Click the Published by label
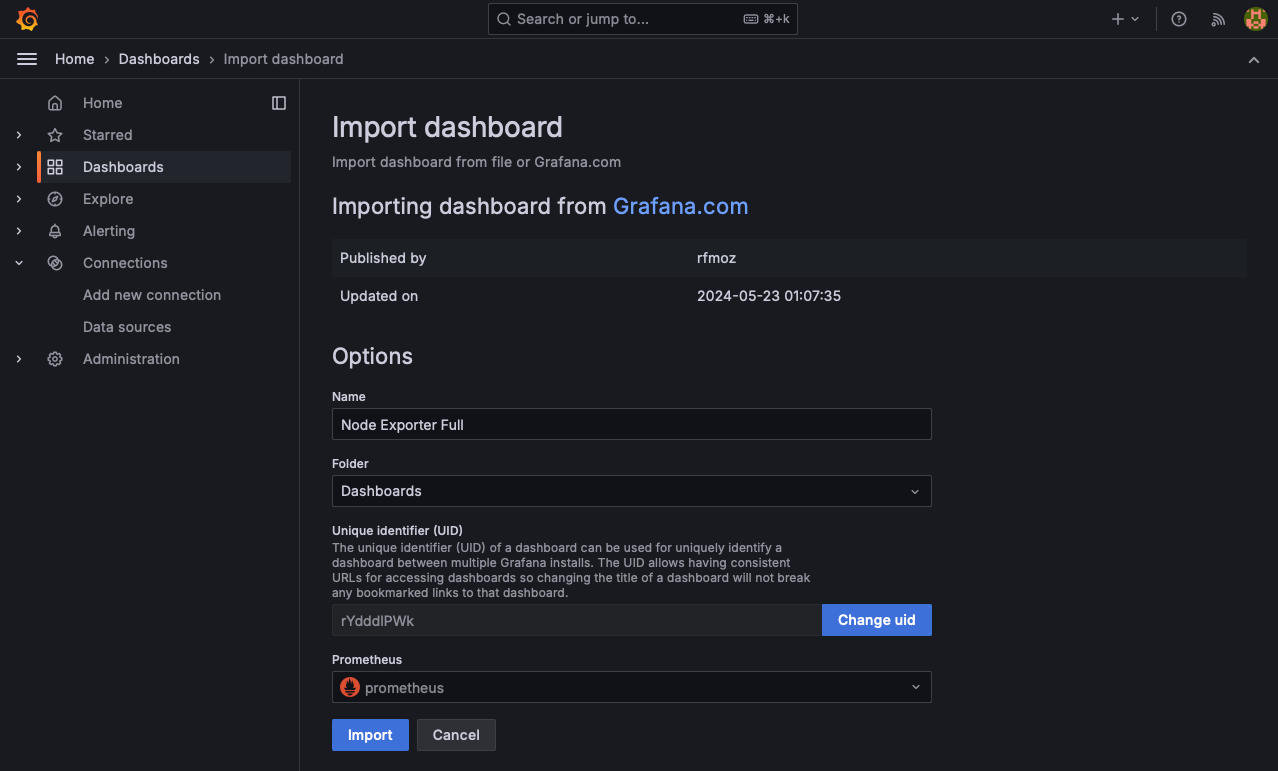Viewport: 1278px width, 771px height. [x=383, y=258]
